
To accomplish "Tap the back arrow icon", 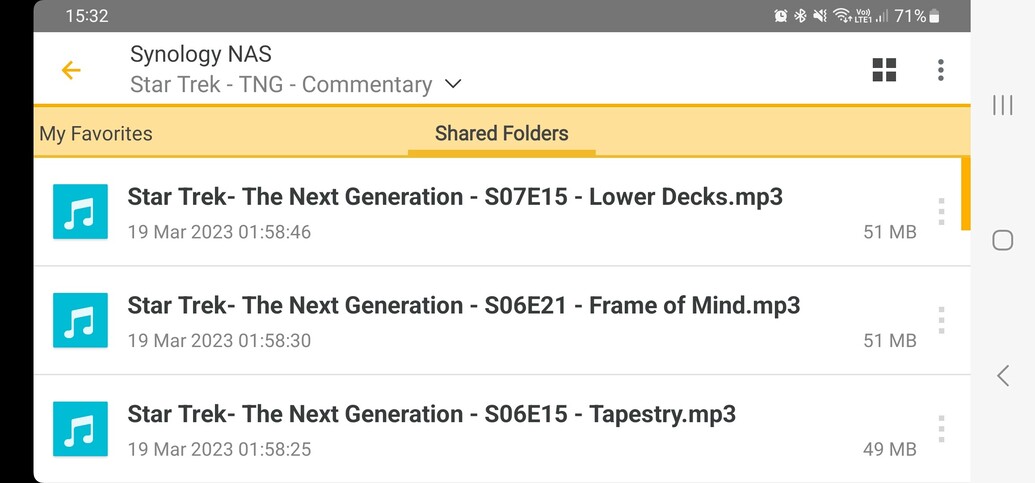I will [x=70, y=70].
